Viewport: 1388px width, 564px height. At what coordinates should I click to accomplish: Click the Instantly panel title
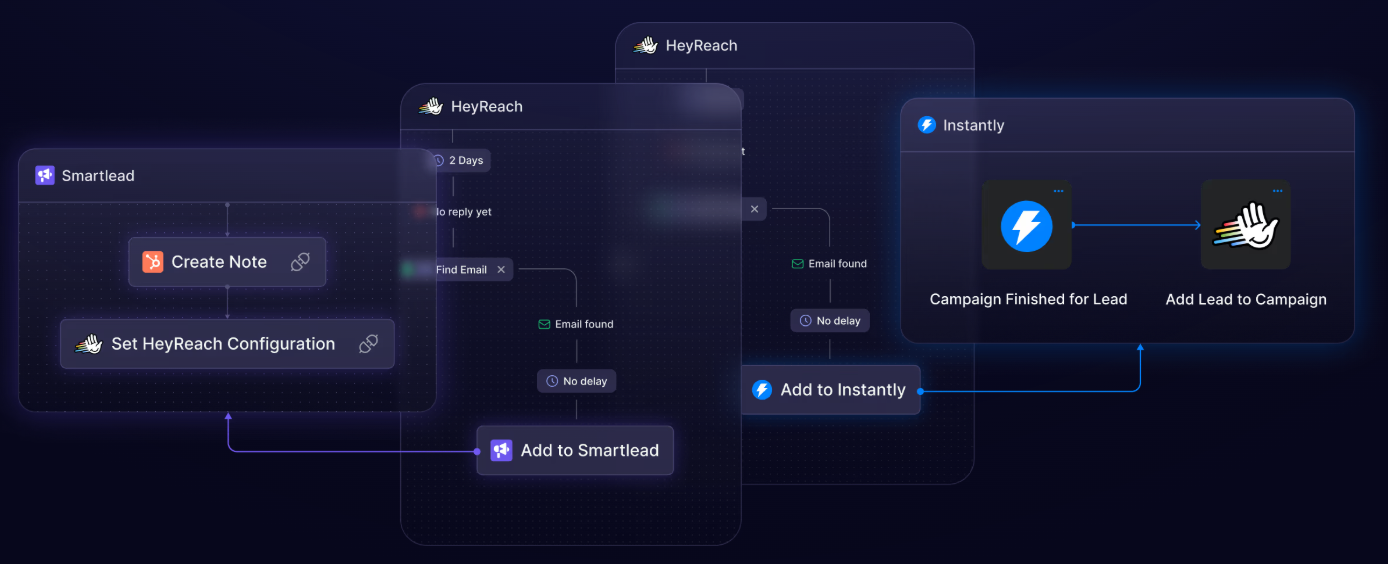pos(974,125)
